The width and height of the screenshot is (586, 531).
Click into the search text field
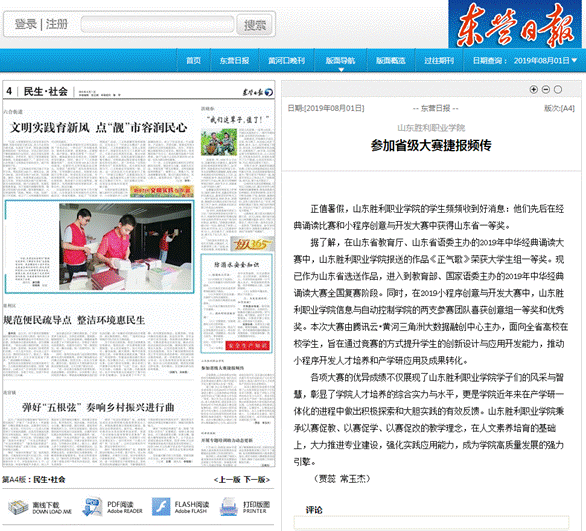point(157,25)
